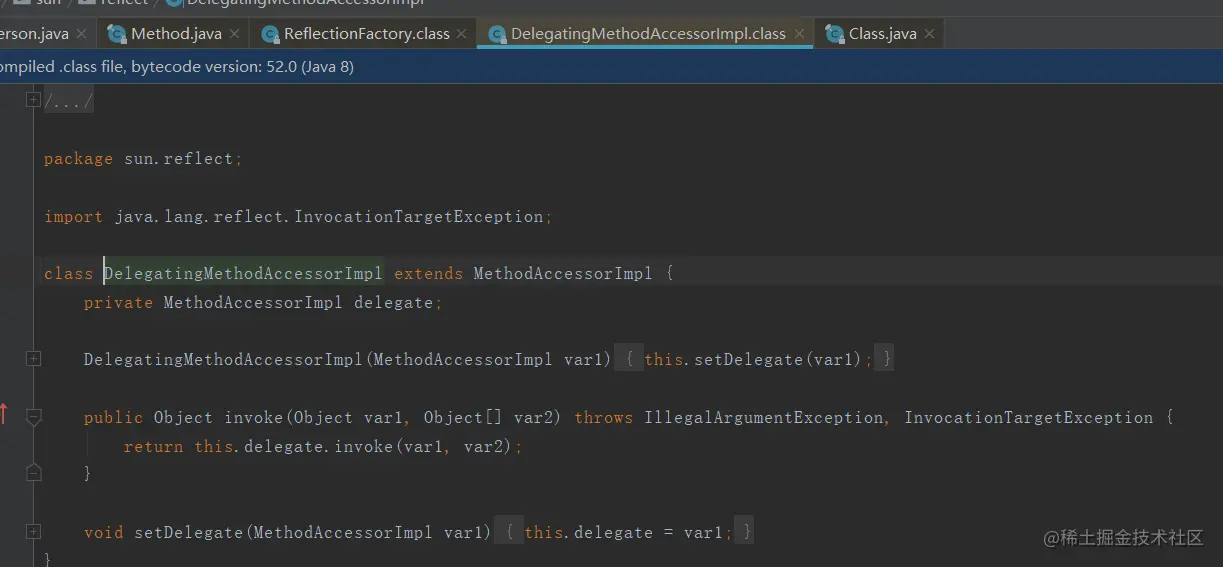Click the InvocationTargetException import statement
The width and height of the screenshot is (1223, 567).
pyautogui.click(x=298, y=216)
